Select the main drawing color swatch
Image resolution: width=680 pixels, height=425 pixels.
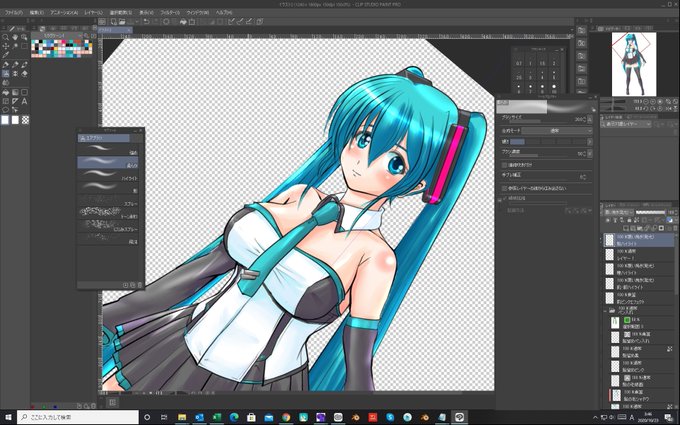(x=5, y=120)
